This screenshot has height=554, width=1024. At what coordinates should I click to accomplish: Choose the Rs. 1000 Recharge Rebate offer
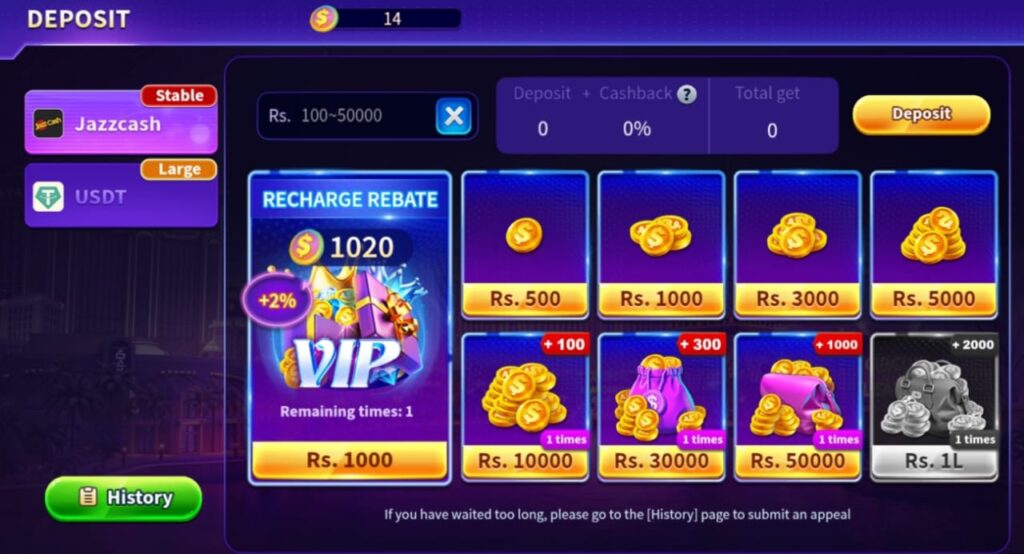[x=349, y=328]
